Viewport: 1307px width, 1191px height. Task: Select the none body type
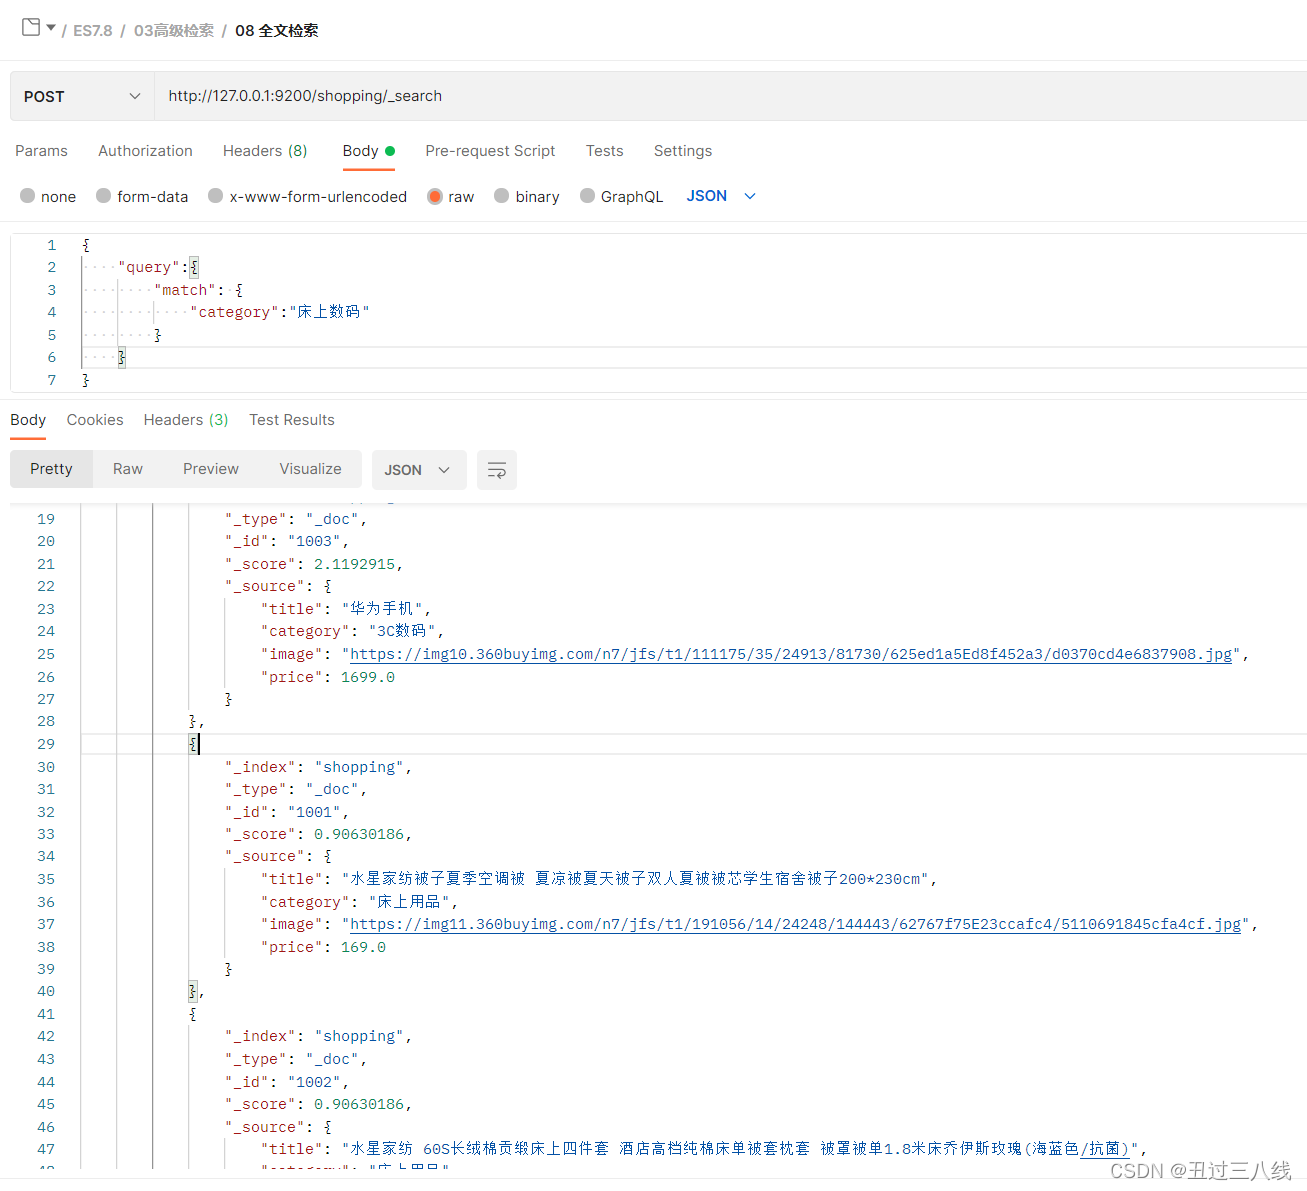pos(48,197)
